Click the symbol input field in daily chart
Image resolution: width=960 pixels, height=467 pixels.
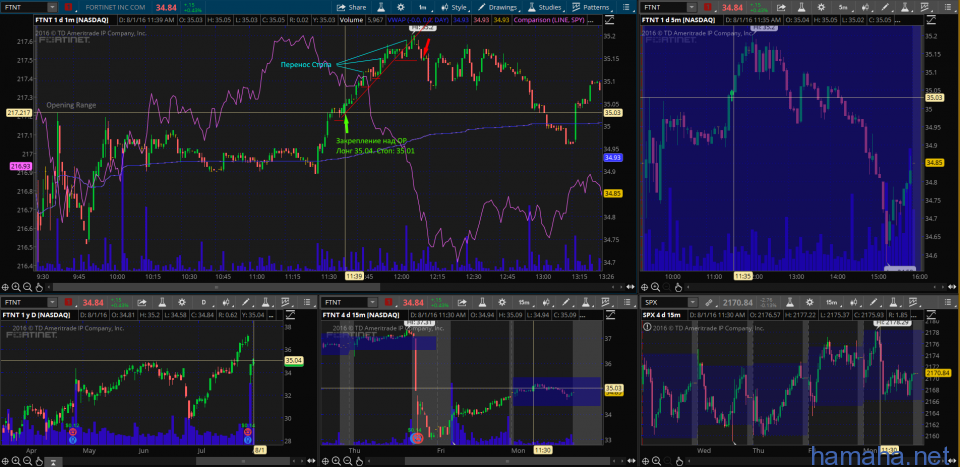(23, 302)
